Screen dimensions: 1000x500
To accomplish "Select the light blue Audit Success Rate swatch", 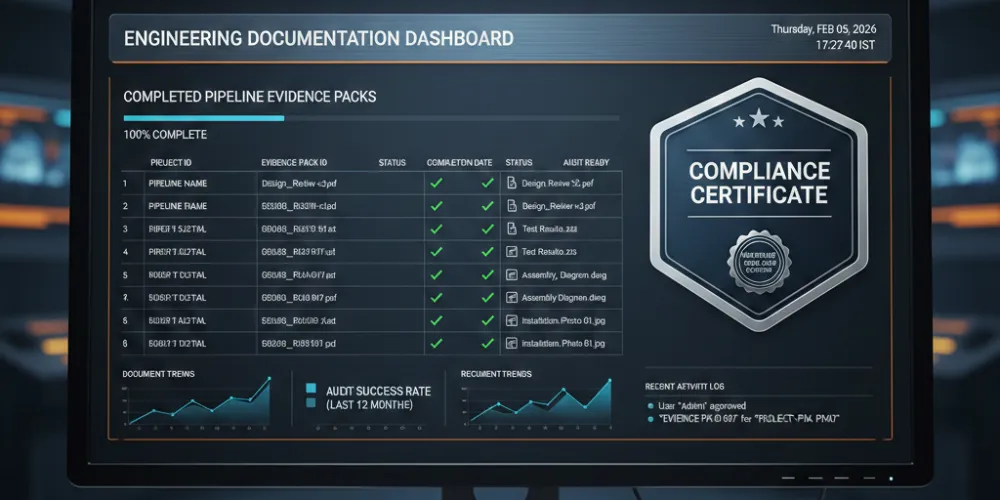I will pos(311,388).
